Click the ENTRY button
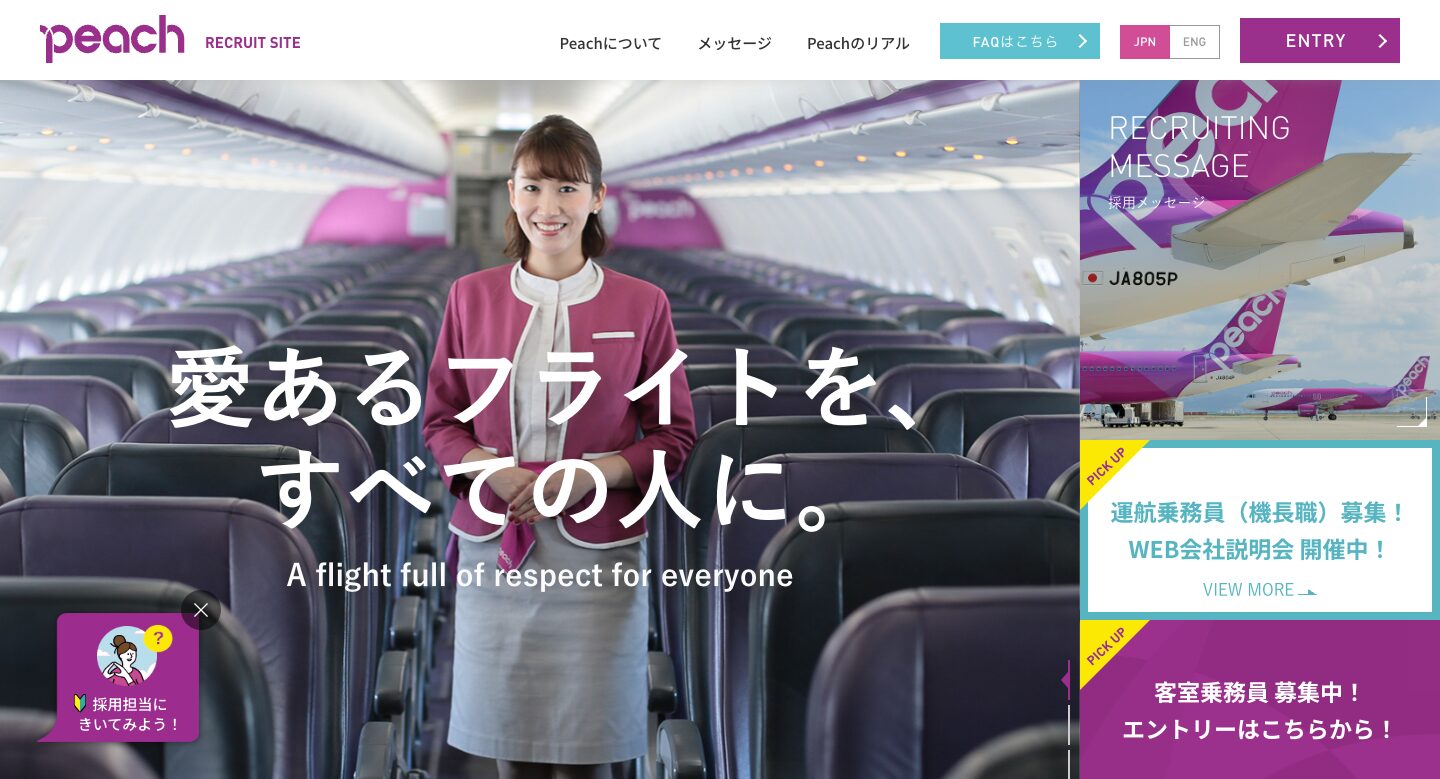 click(1320, 40)
